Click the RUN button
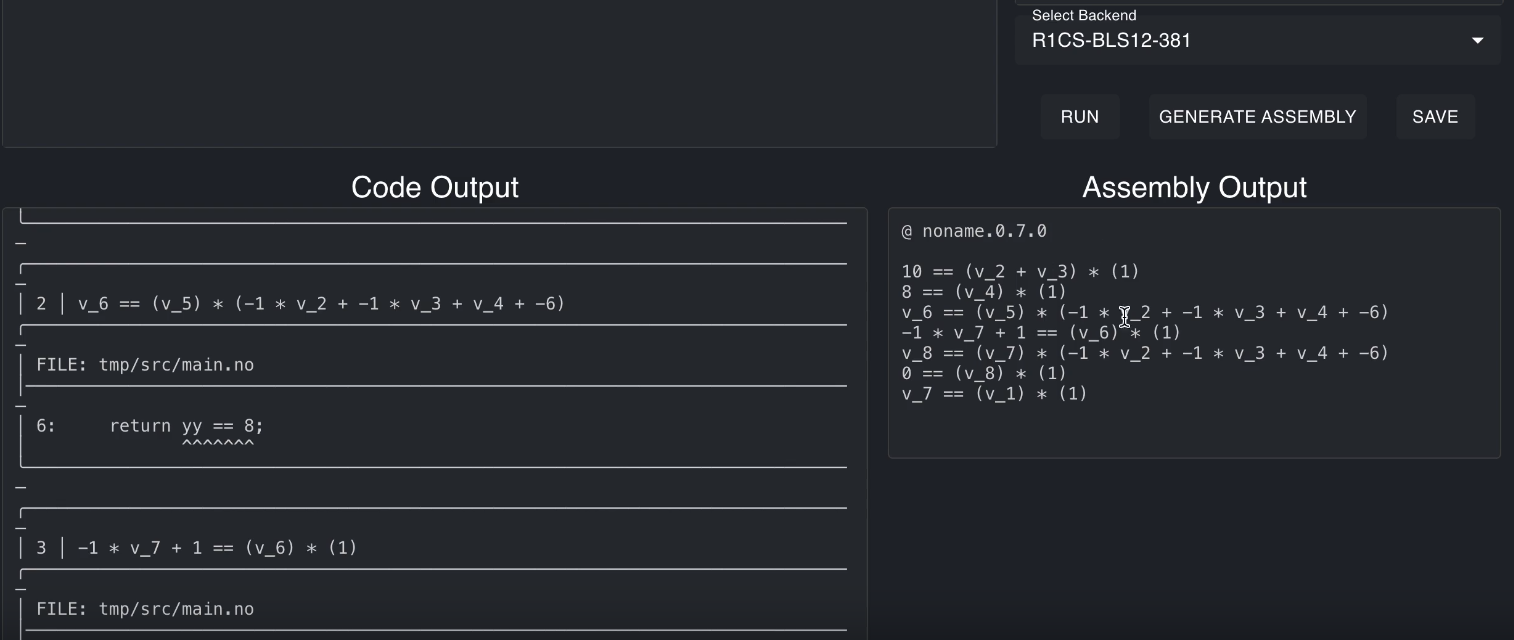The image size is (1514, 640). 1079,117
